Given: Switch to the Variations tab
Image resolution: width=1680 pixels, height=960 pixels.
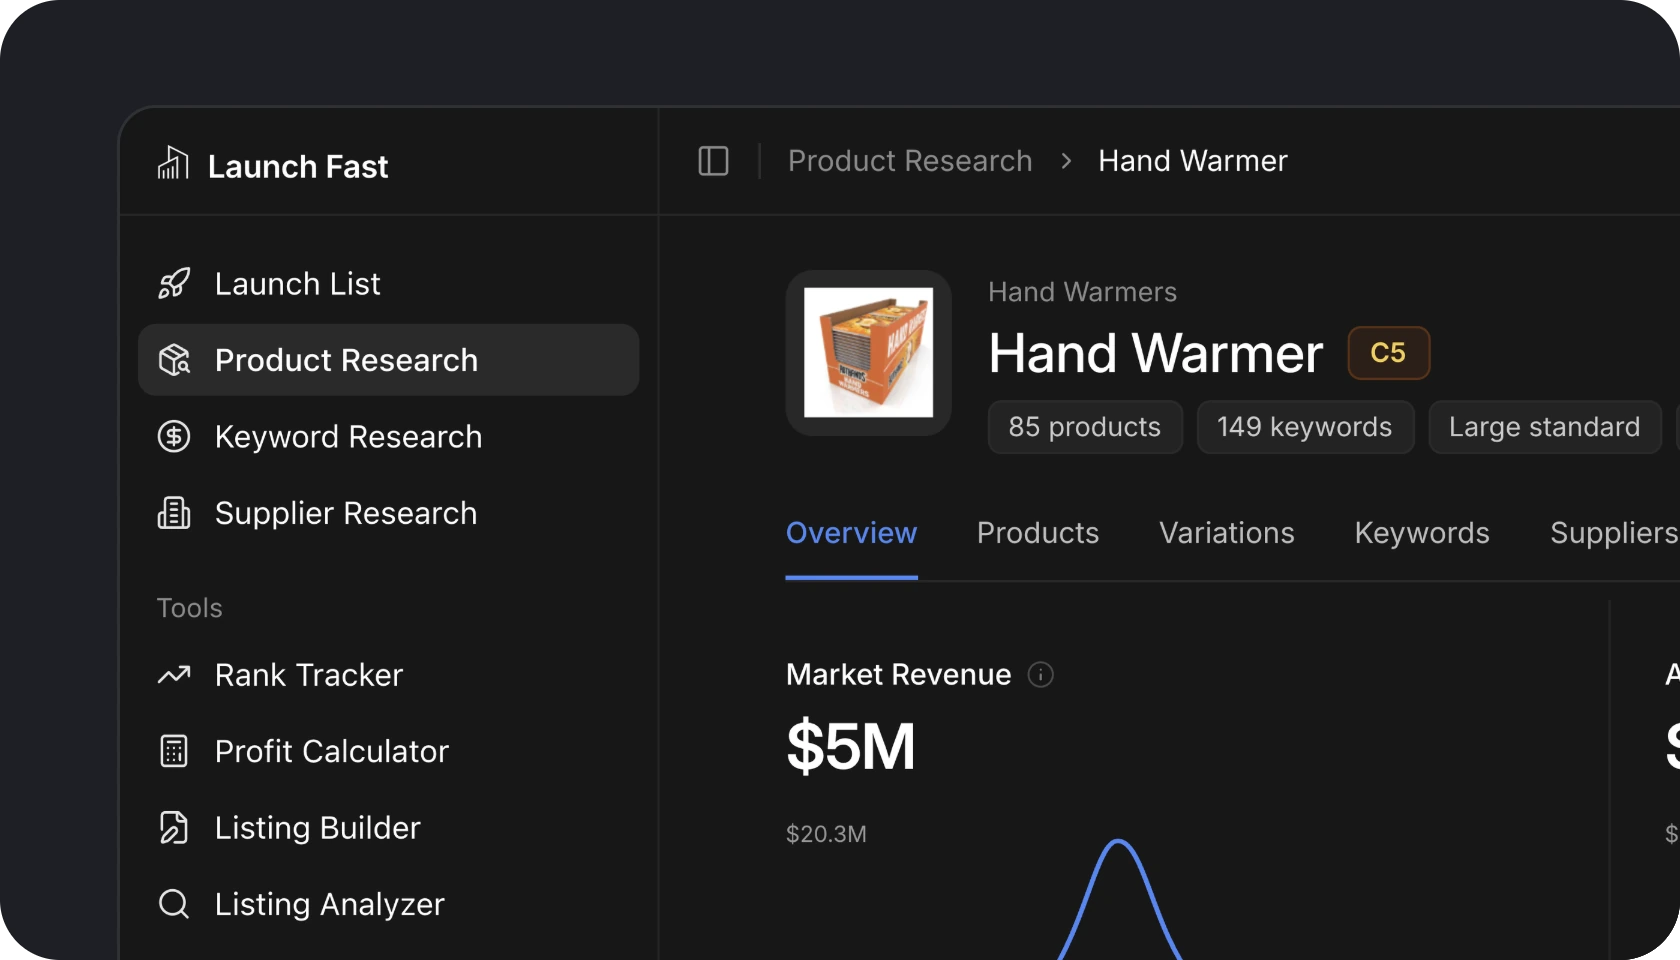Looking at the screenshot, I should click(x=1227, y=533).
